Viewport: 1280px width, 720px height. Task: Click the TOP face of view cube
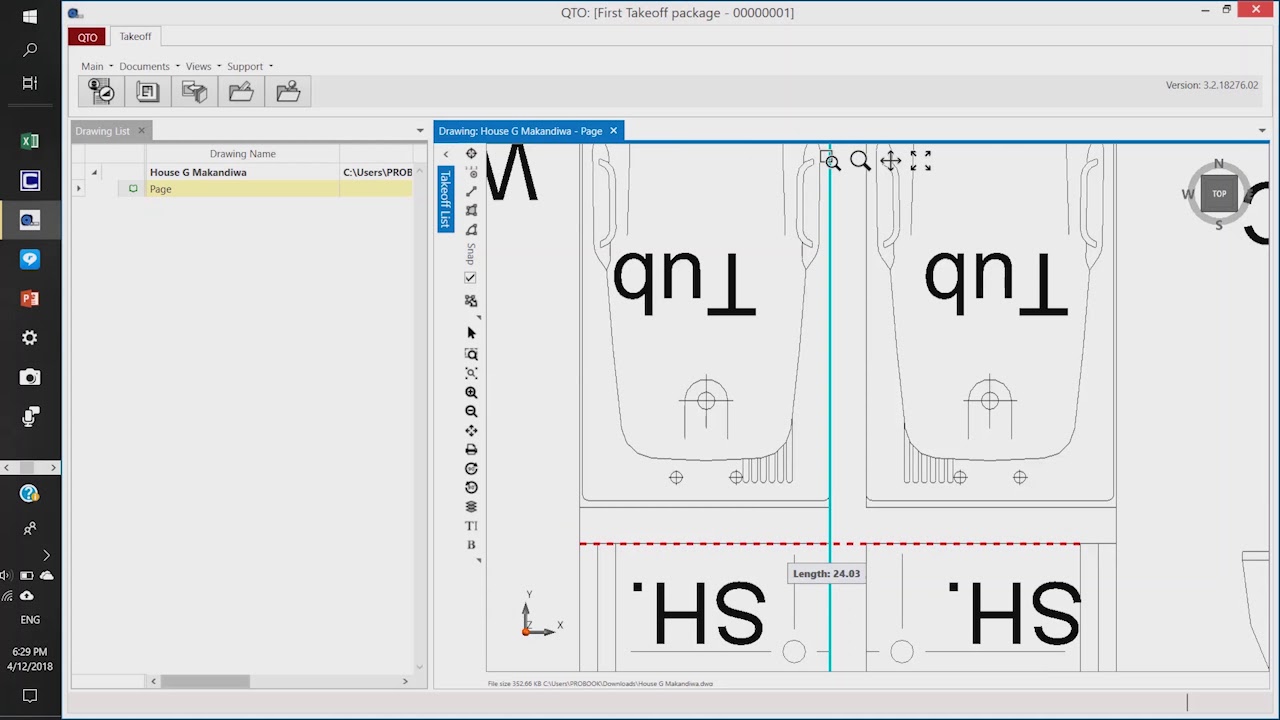[1219, 194]
